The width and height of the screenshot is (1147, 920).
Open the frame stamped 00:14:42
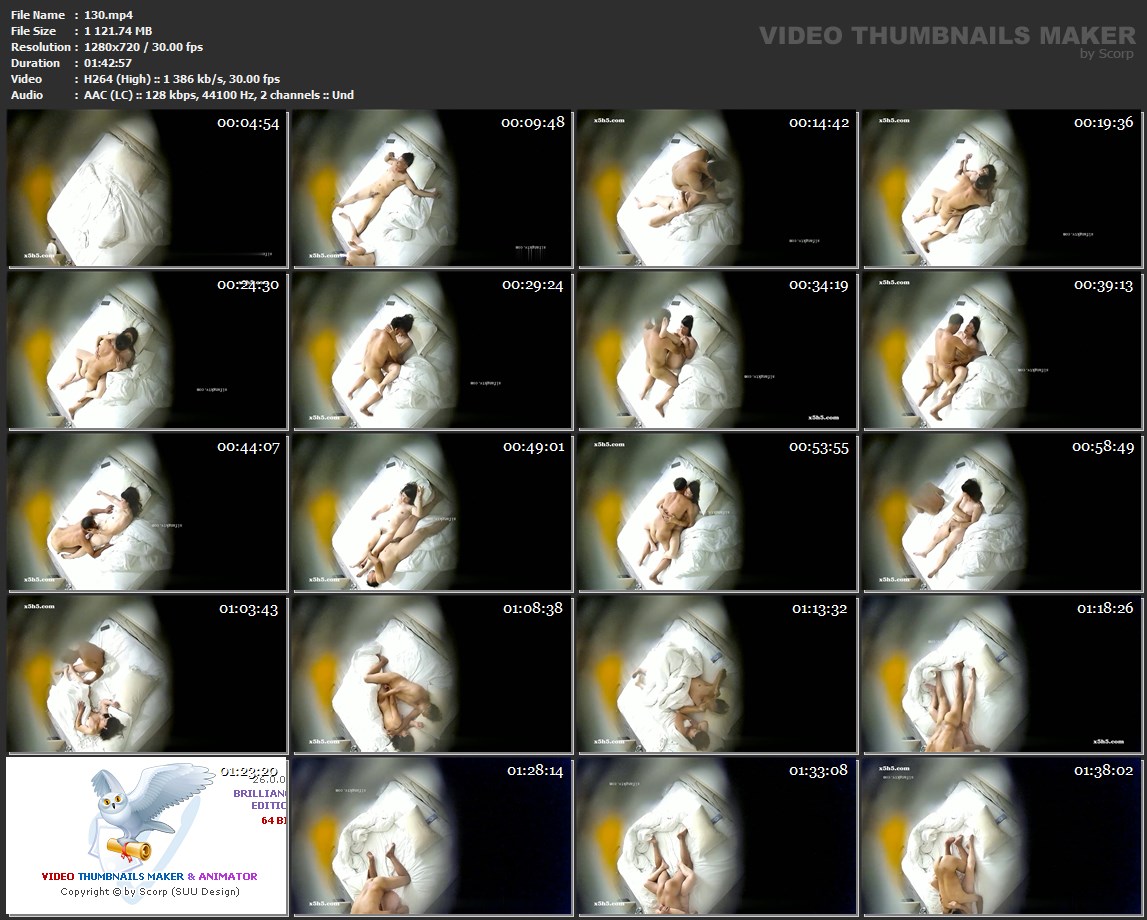[x=718, y=188]
